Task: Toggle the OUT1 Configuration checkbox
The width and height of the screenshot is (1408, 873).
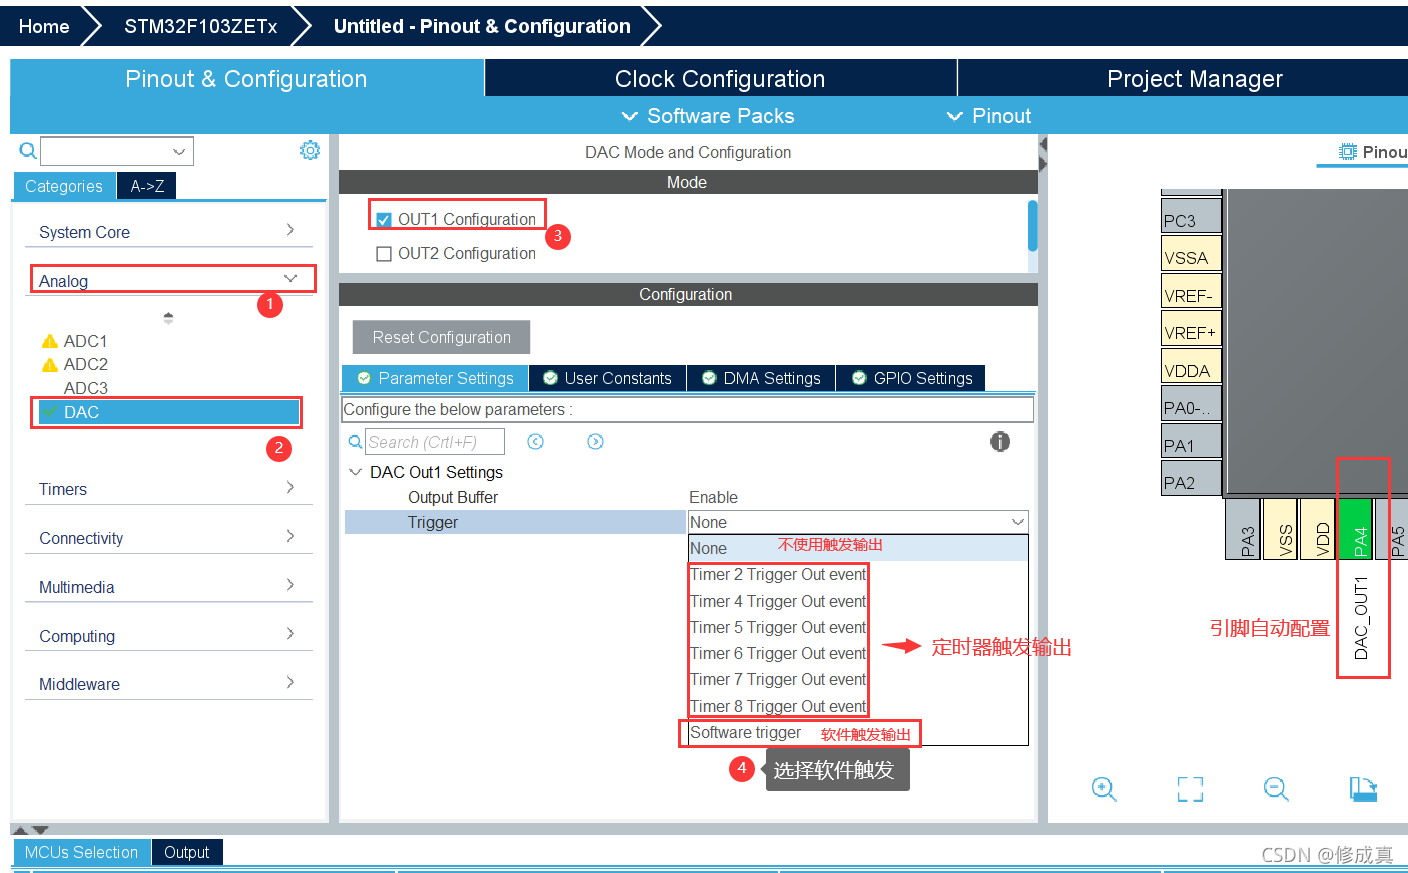Action: click(x=384, y=220)
